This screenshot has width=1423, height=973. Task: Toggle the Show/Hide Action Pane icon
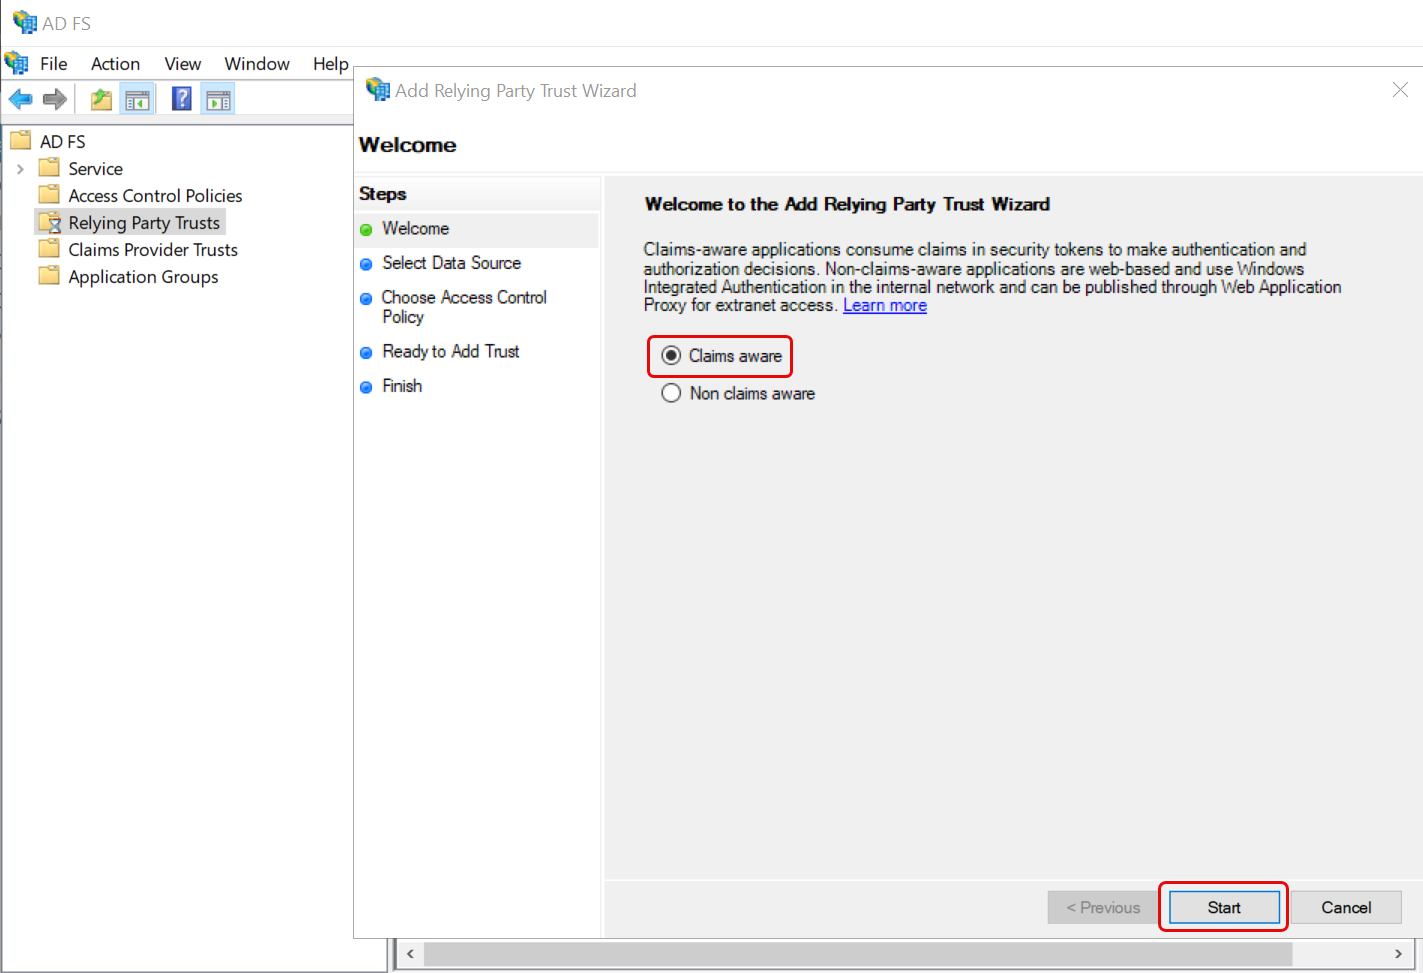click(x=218, y=99)
